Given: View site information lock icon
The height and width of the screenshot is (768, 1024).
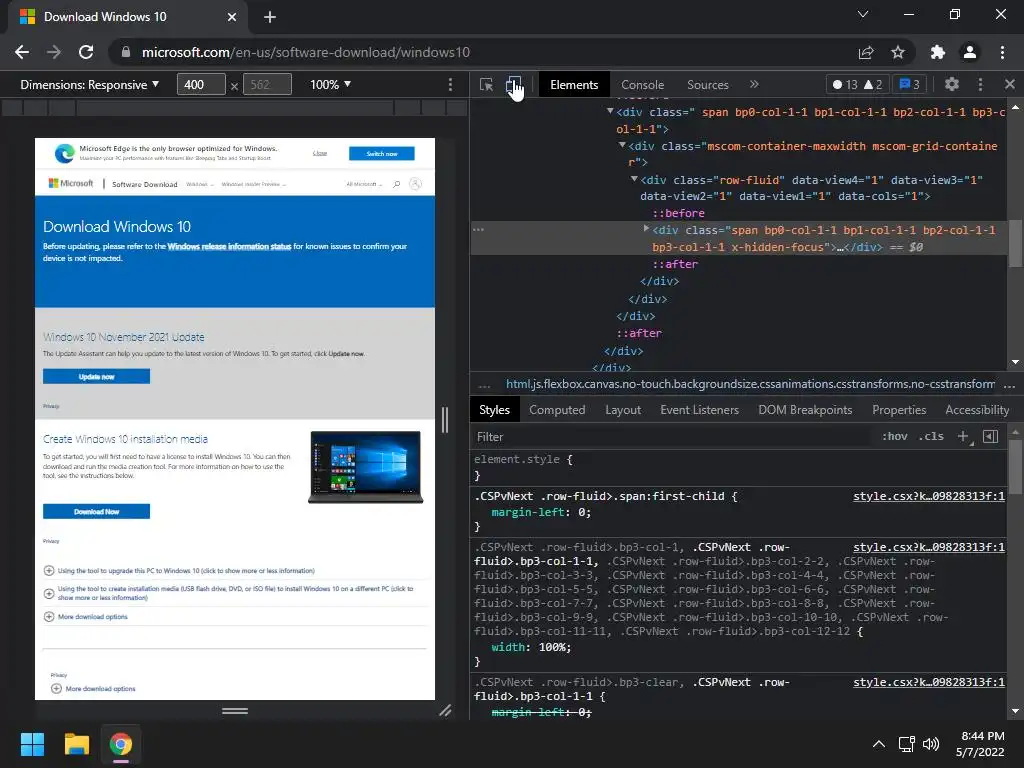Looking at the screenshot, I should coord(126,52).
